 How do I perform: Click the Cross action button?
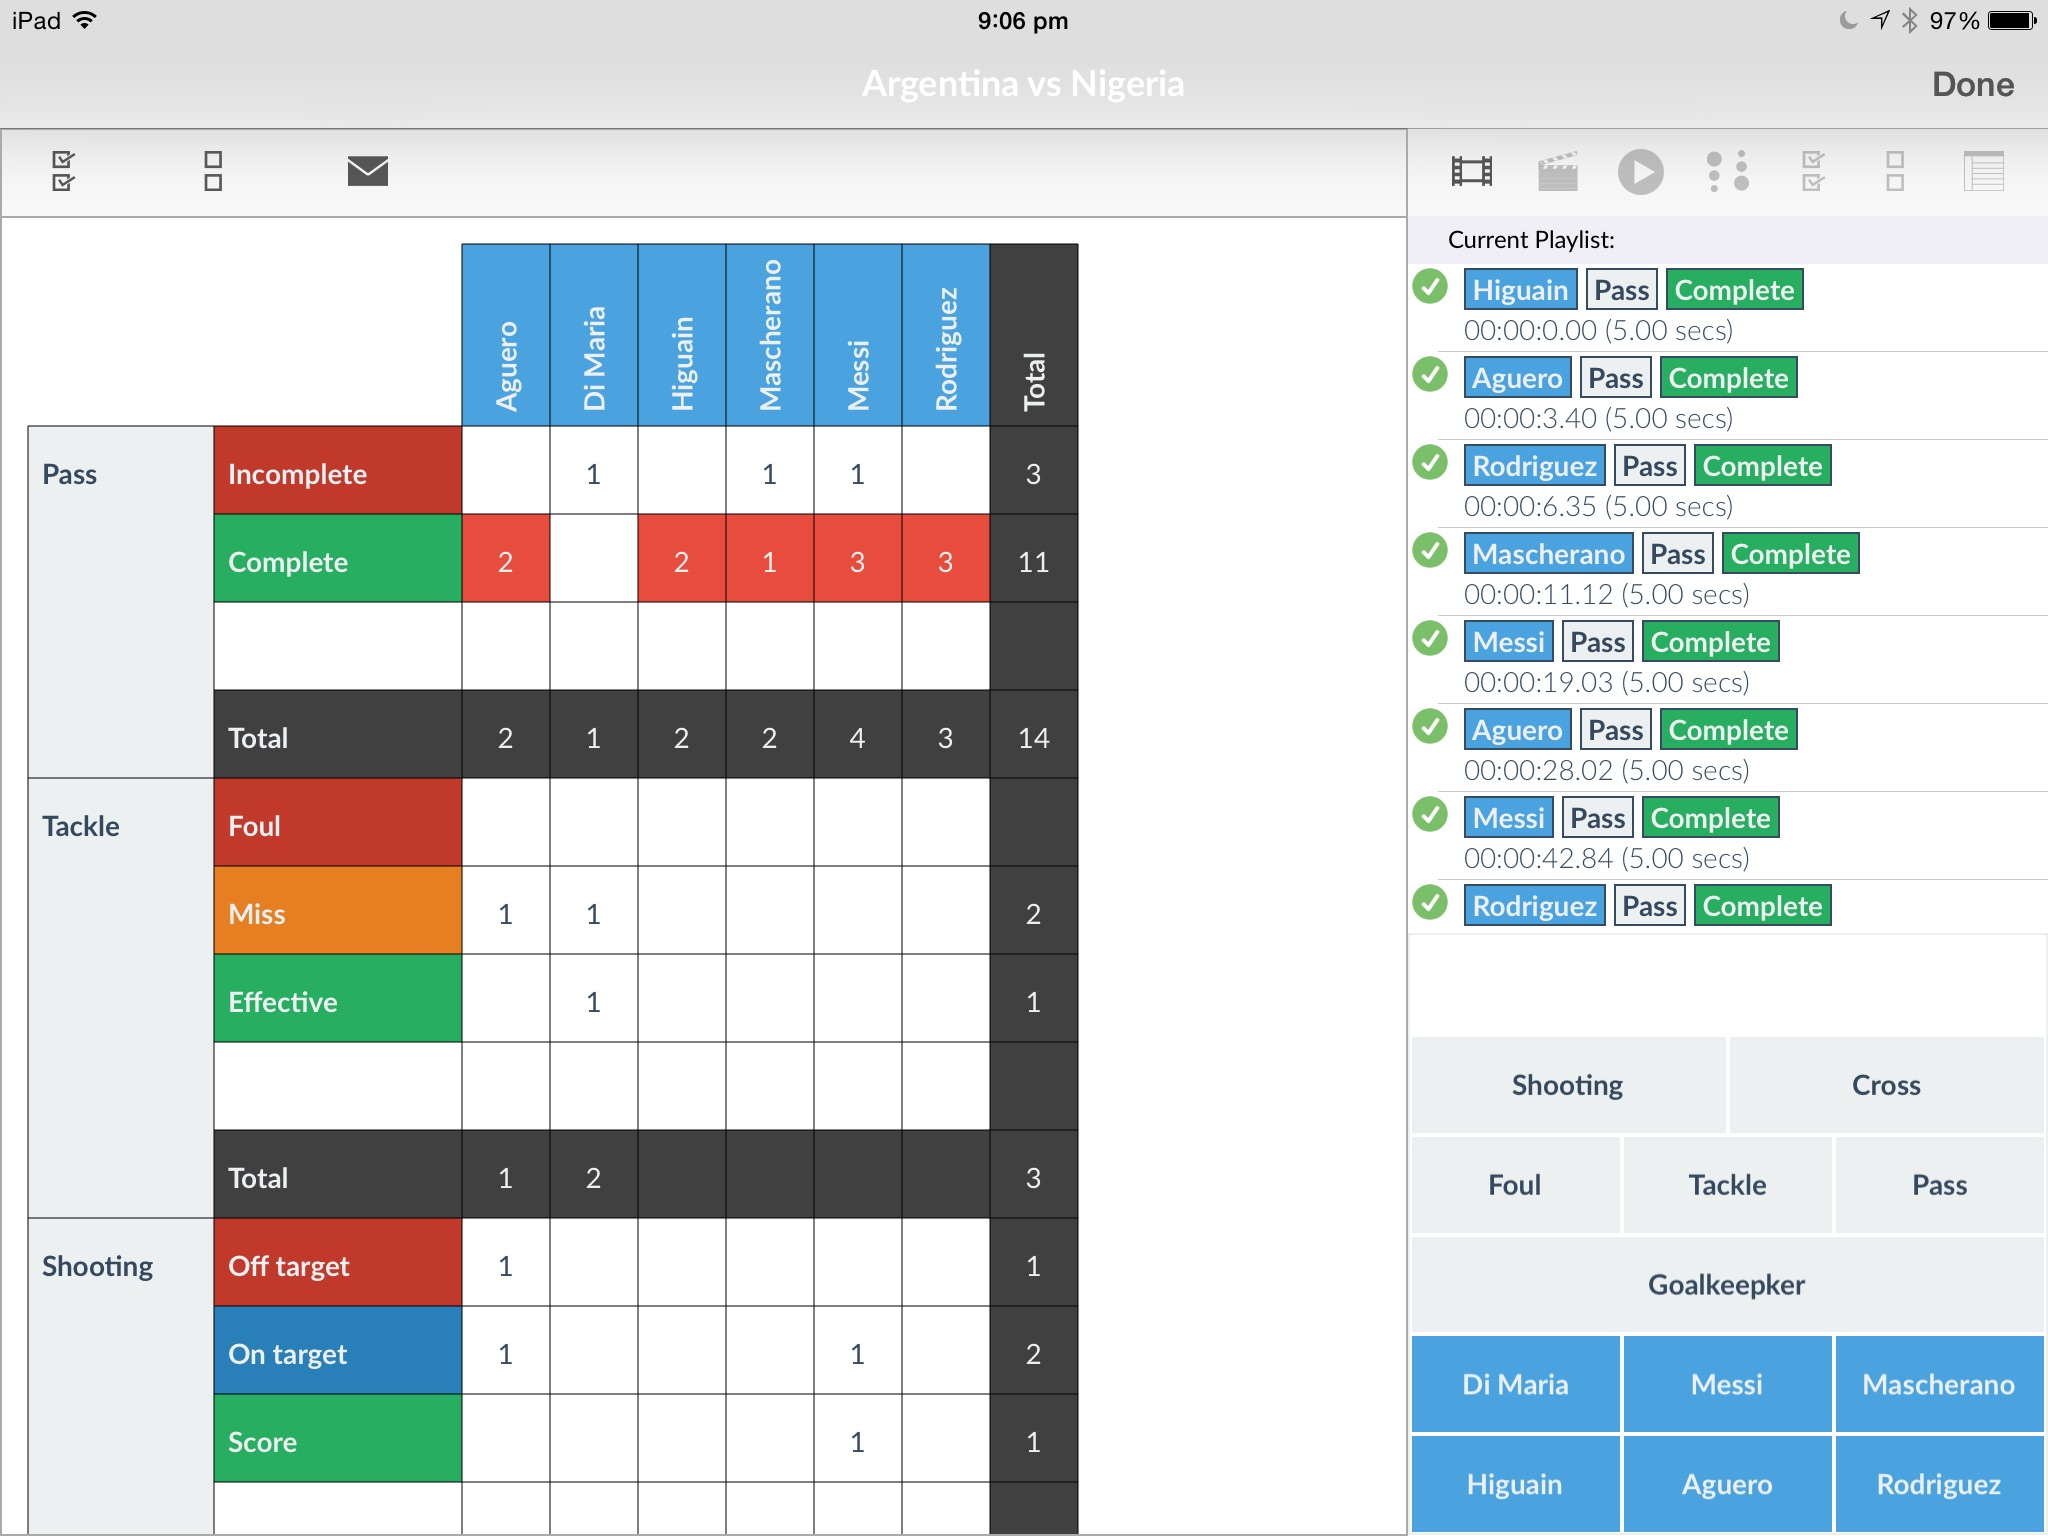click(1884, 1081)
